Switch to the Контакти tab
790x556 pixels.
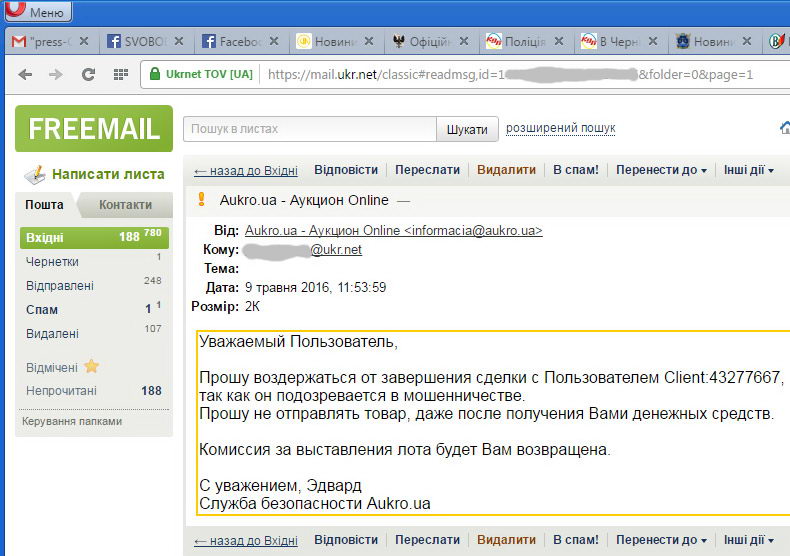pyautogui.click(x=125, y=205)
